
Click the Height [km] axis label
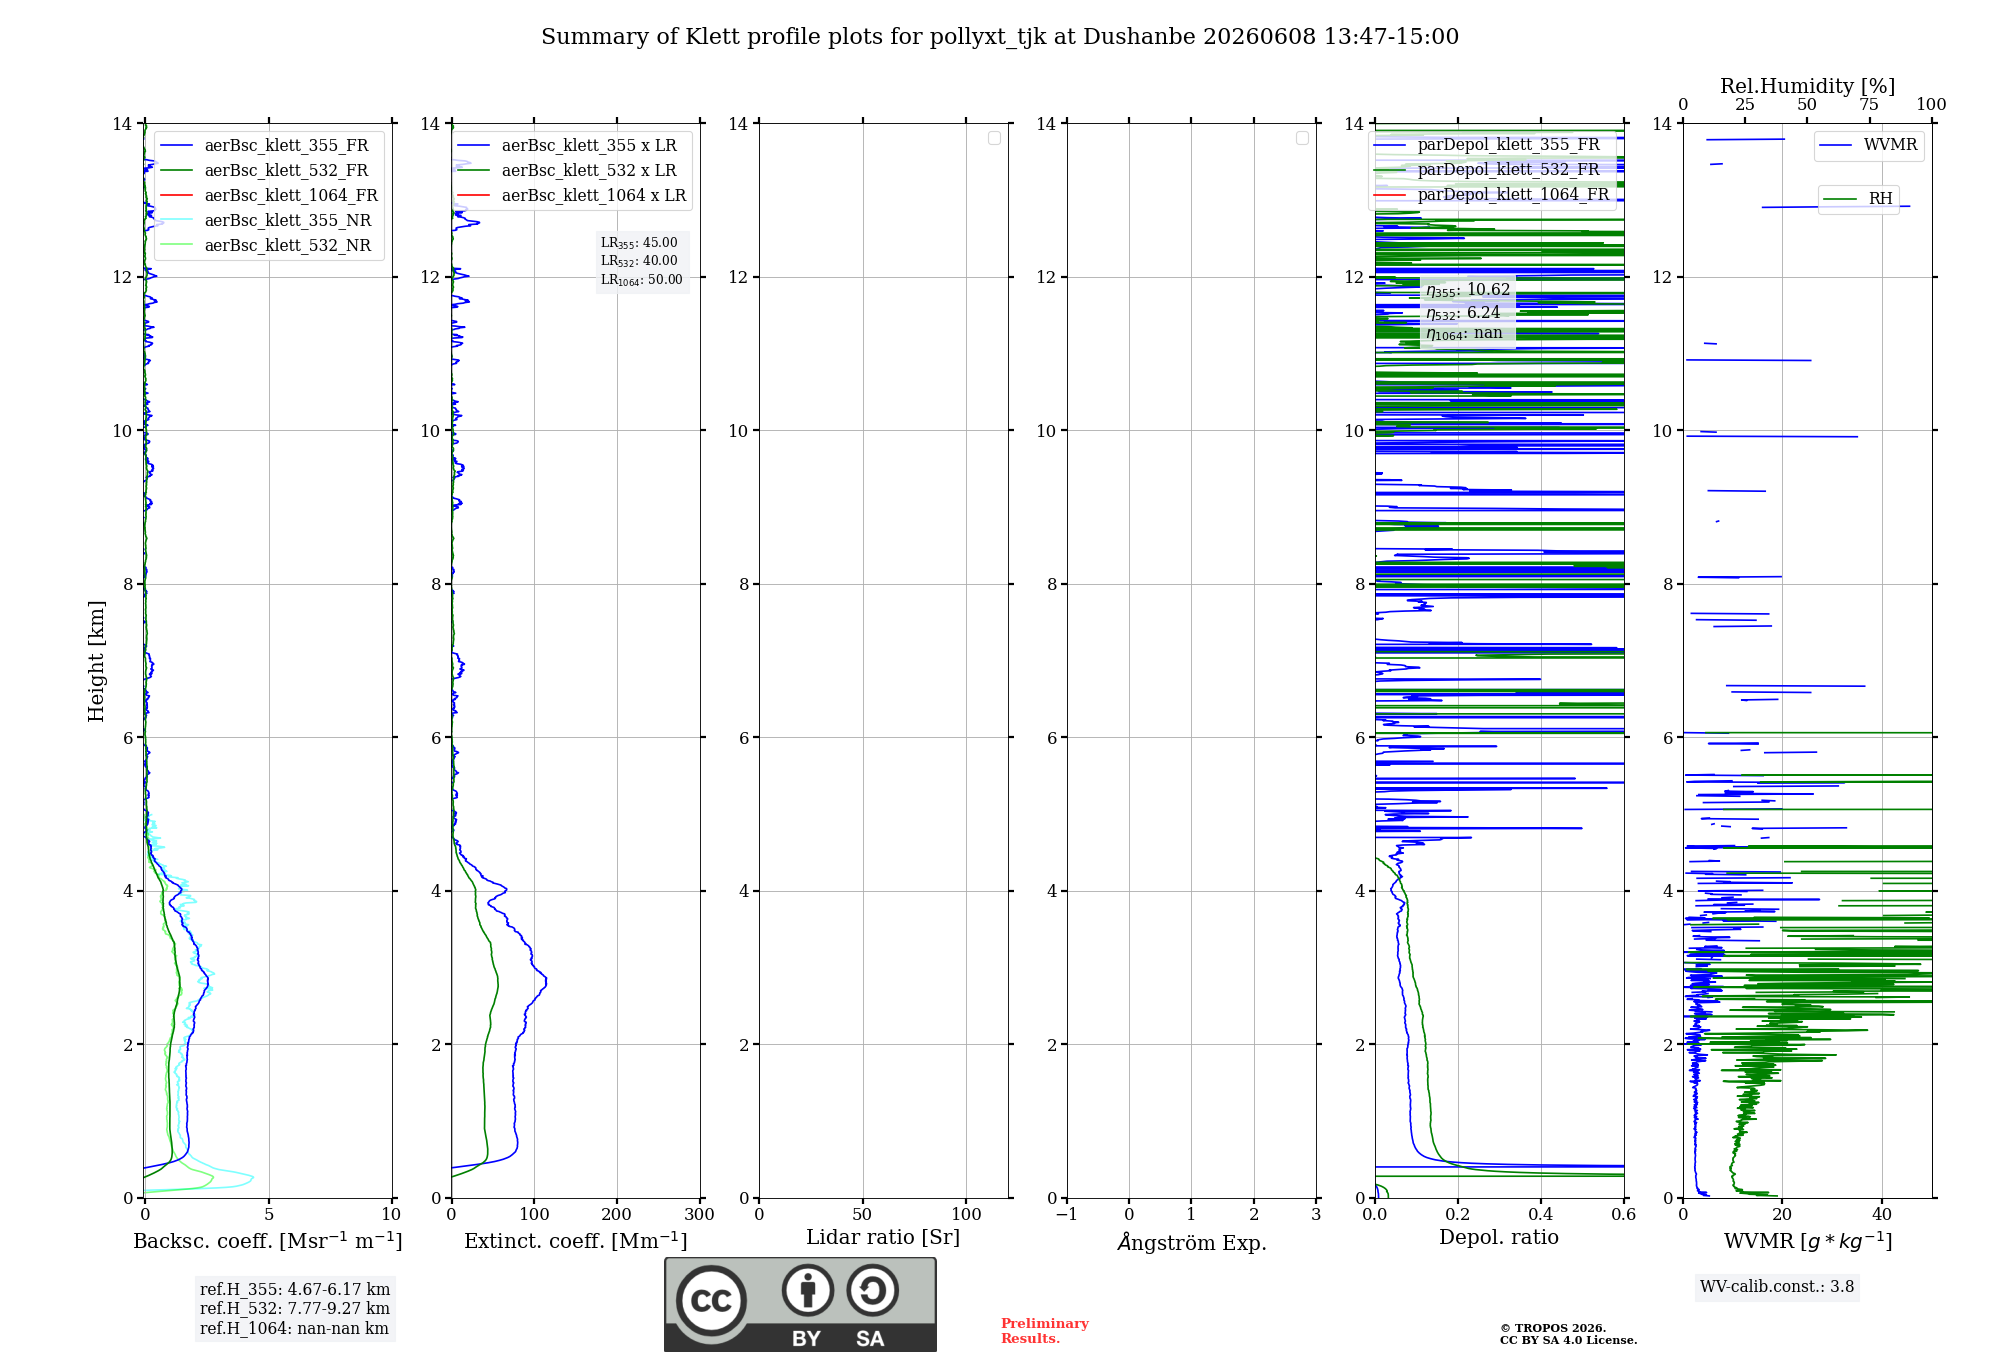(x=96, y=661)
